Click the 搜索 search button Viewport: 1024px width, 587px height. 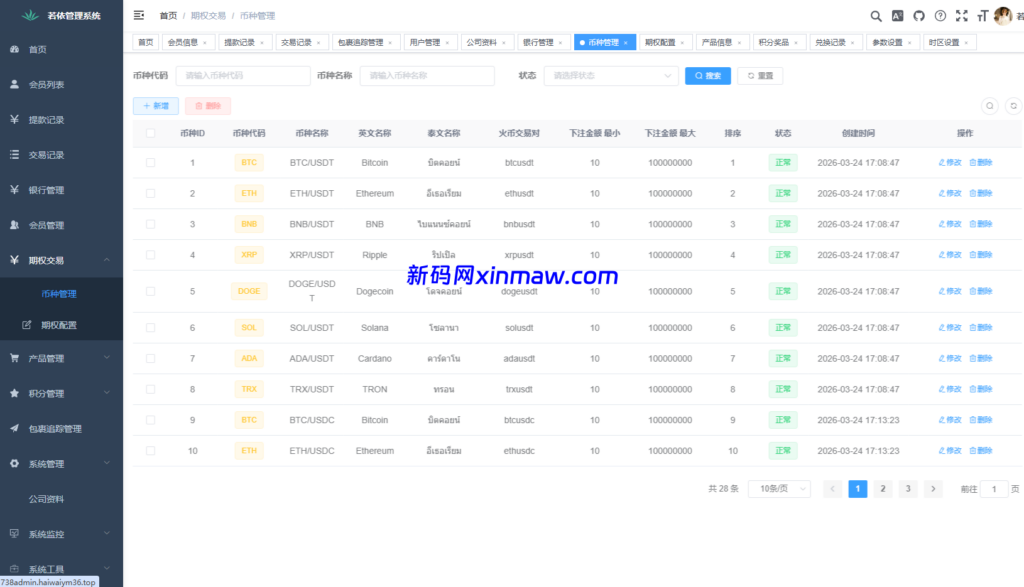[x=708, y=76]
